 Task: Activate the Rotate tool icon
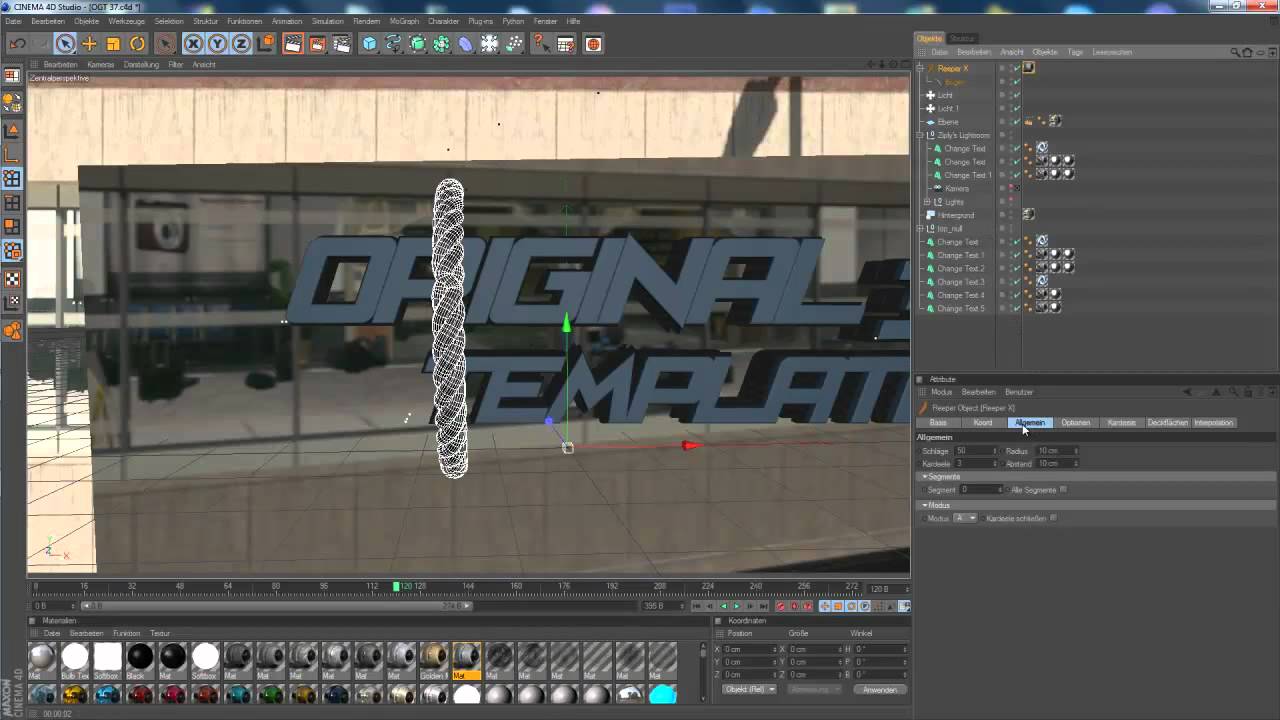pos(137,44)
